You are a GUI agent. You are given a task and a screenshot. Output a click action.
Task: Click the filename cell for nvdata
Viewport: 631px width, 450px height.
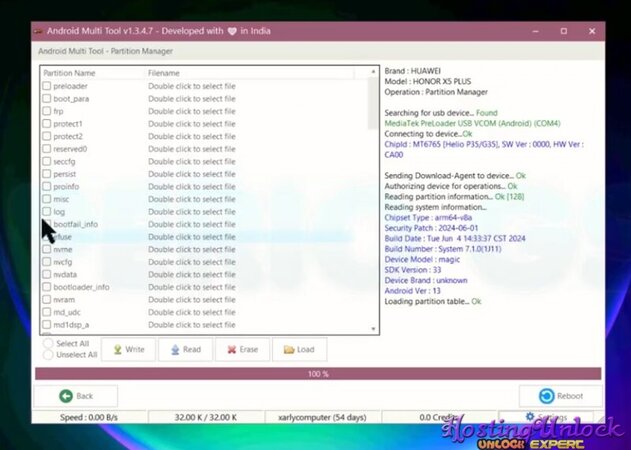(x=192, y=274)
